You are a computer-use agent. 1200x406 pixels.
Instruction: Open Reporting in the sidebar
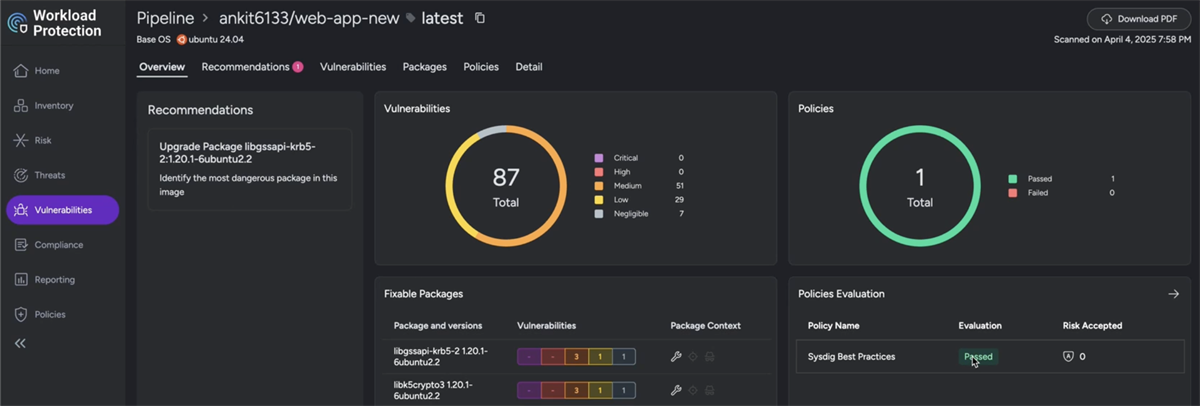pyautogui.click(x=54, y=280)
